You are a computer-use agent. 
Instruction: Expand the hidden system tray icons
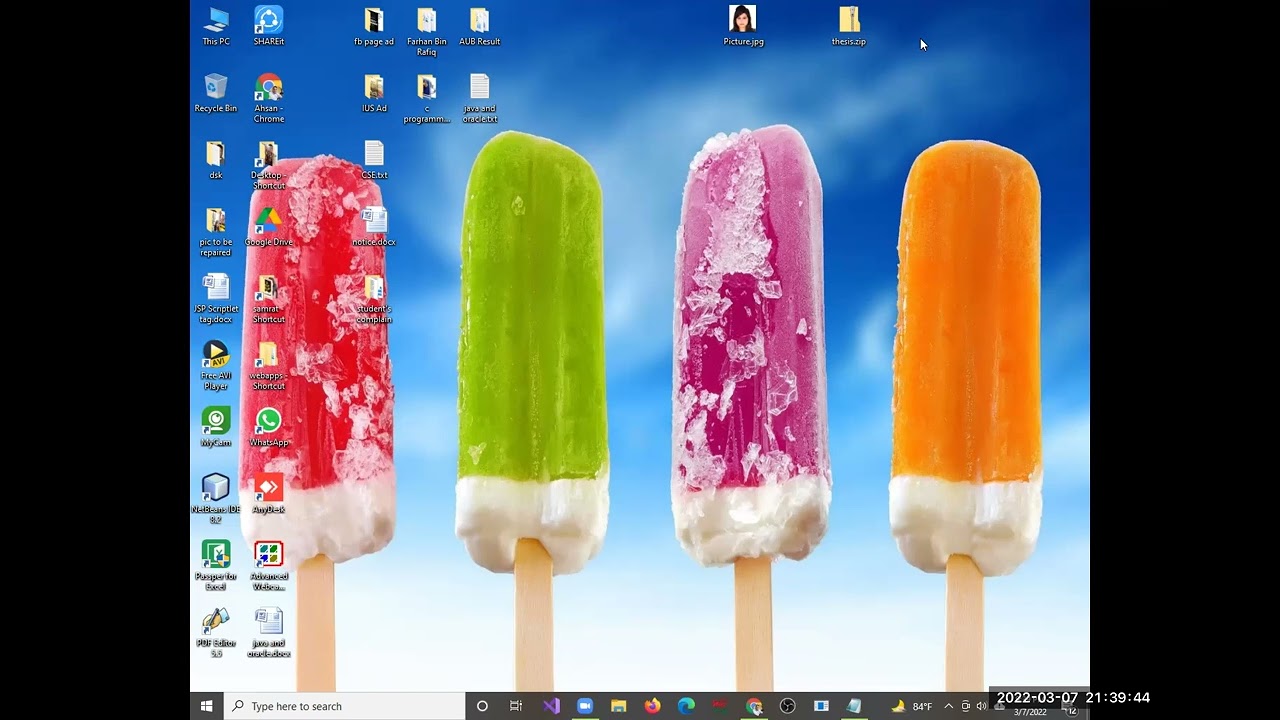(949, 706)
